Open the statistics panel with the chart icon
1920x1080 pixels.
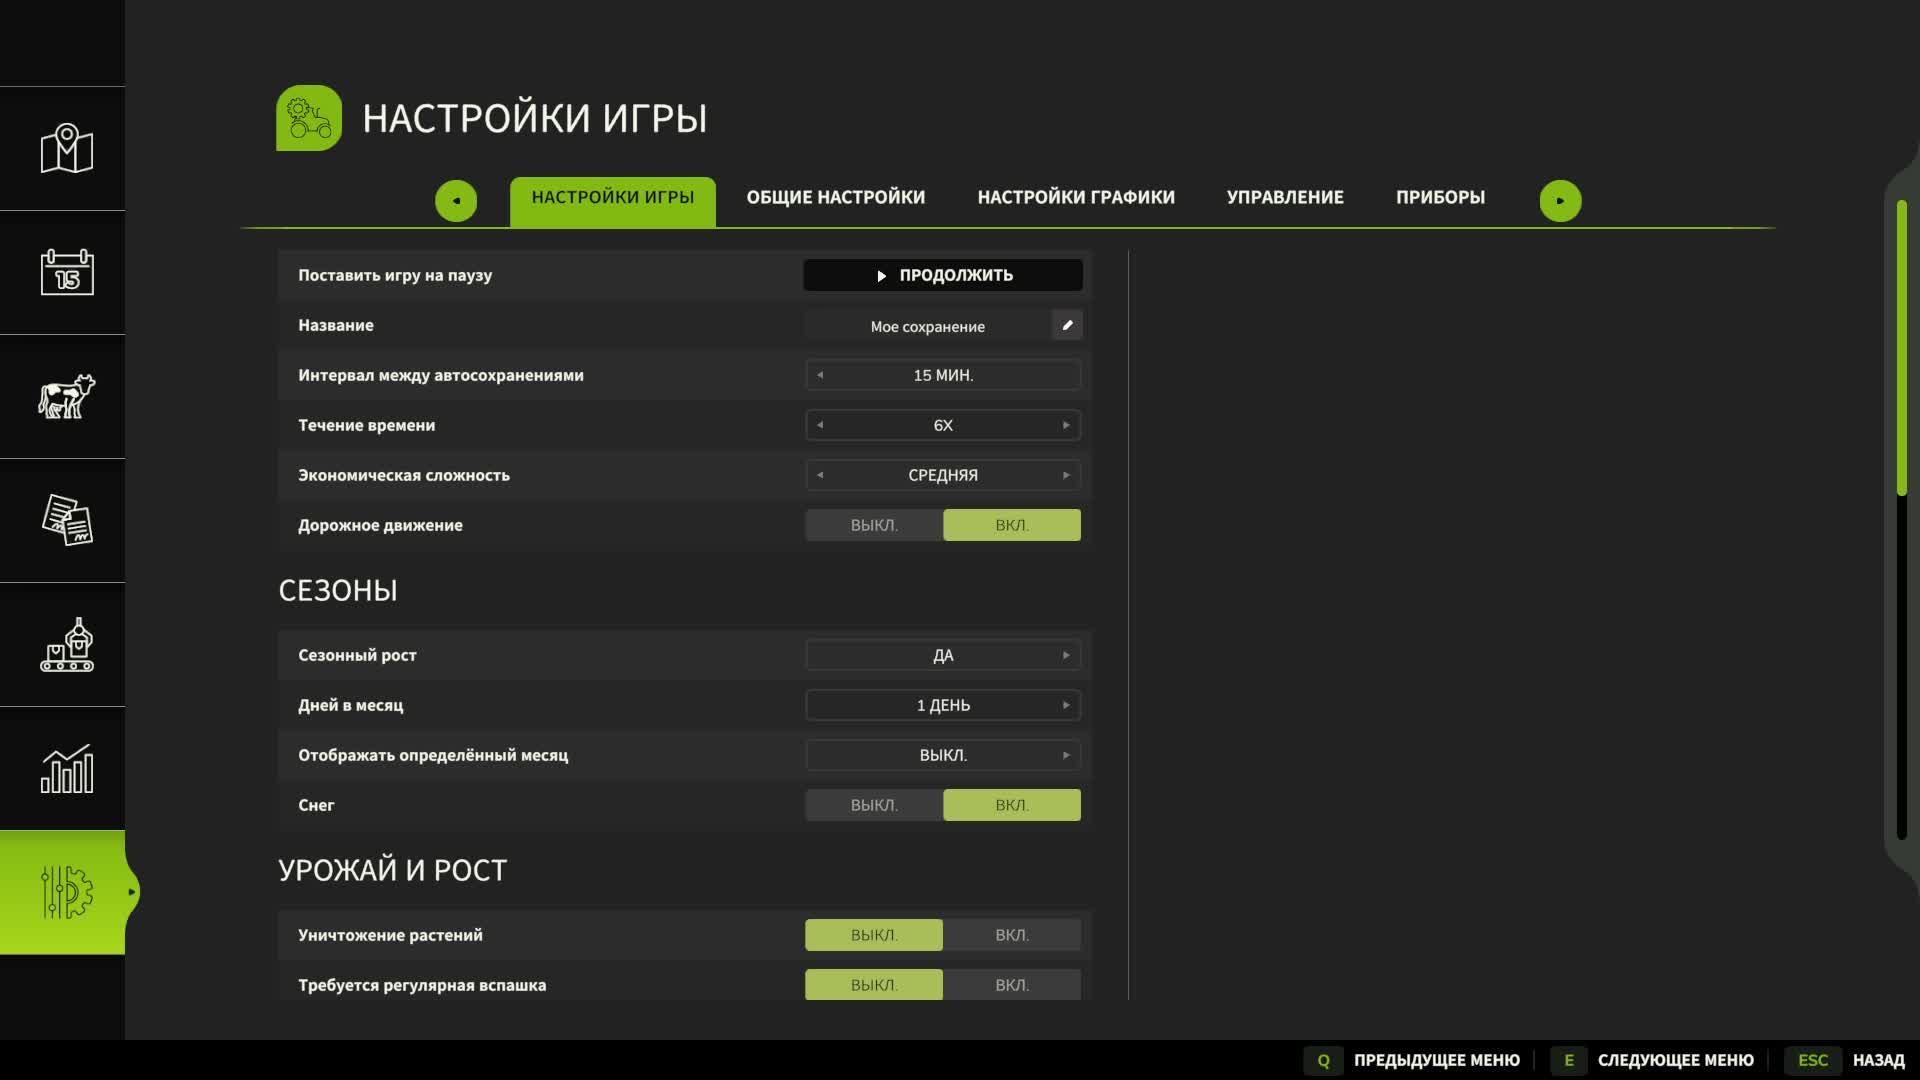point(63,770)
